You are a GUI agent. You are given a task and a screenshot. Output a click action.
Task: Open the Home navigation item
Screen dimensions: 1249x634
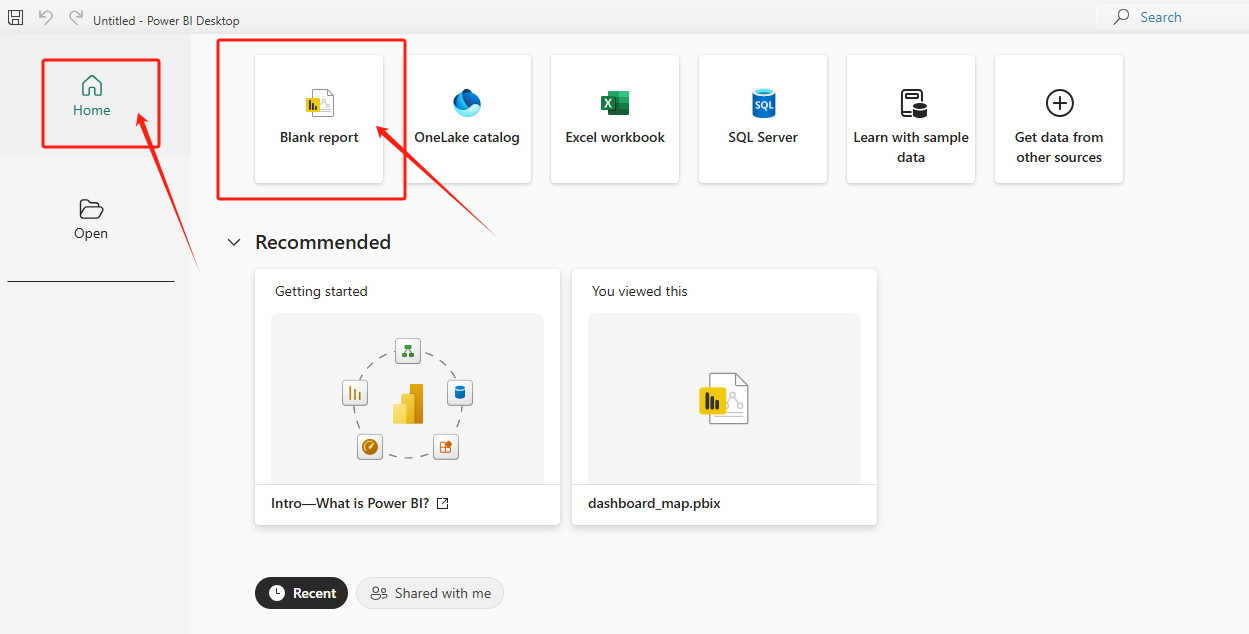click(x=92, y=96)
